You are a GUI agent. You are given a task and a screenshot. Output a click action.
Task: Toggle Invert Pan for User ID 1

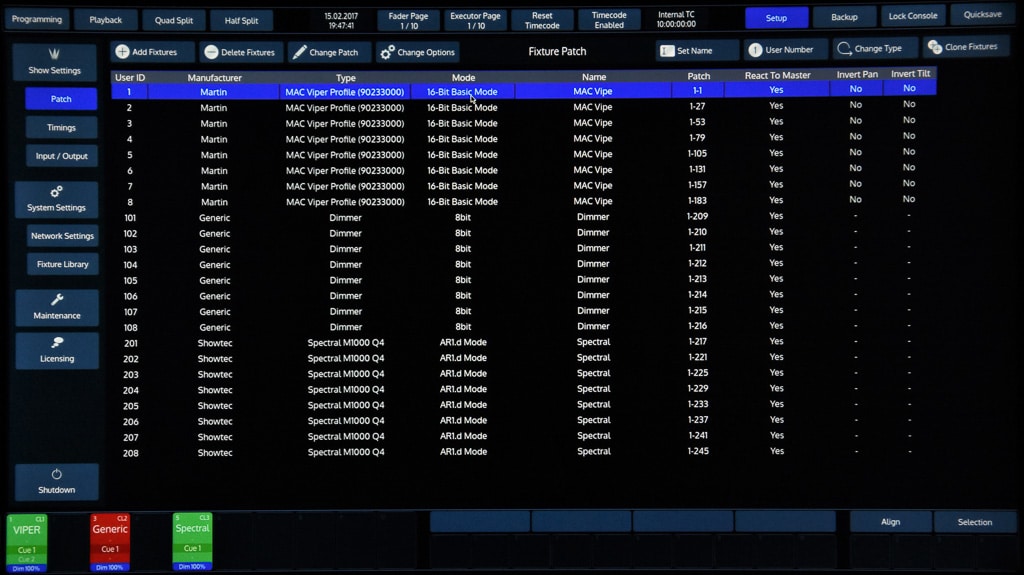855,89
